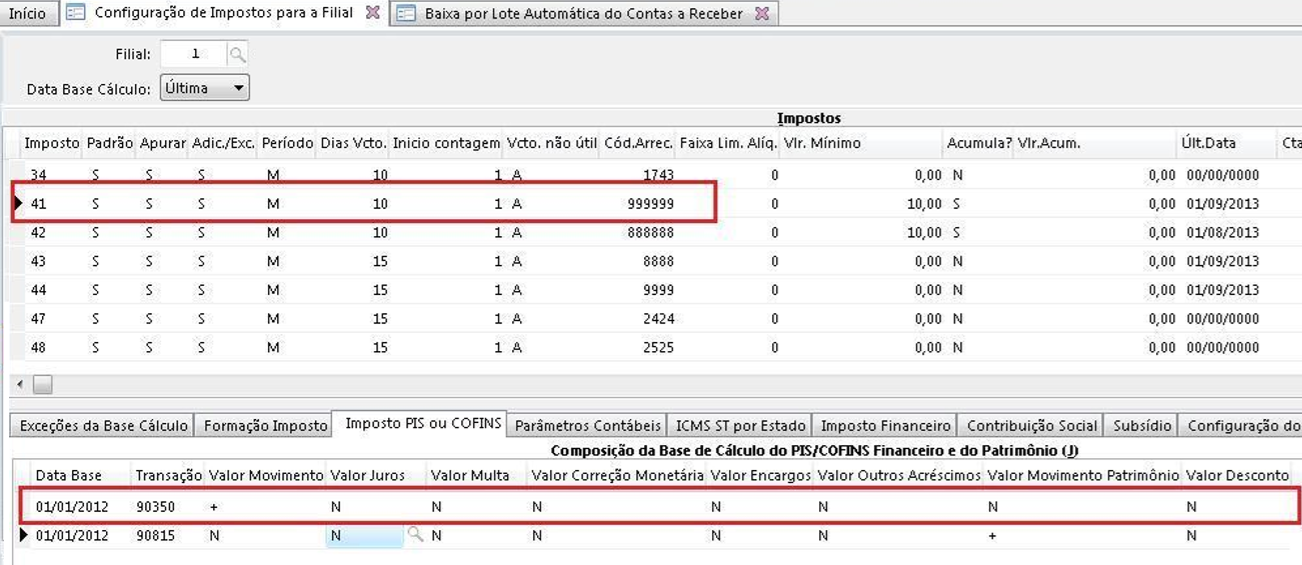This screenshot has width=1302, height=565.
Task: Click the window icon on the Baixa por Lote tab
Action: [405, 14]
